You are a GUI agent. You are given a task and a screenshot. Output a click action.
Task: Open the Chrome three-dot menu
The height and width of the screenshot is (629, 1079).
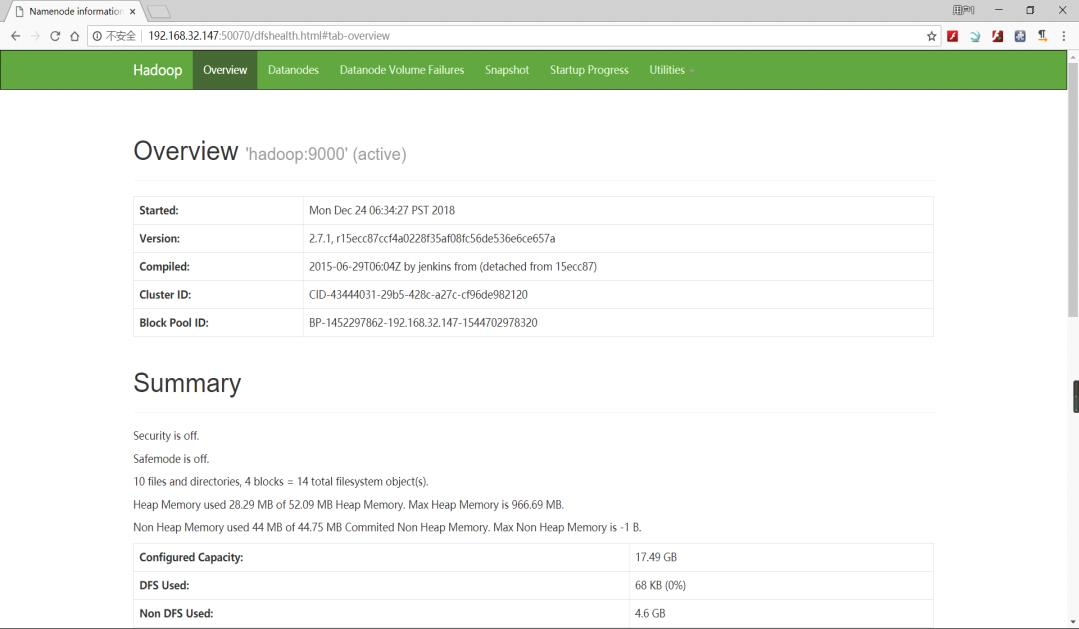1064,36
